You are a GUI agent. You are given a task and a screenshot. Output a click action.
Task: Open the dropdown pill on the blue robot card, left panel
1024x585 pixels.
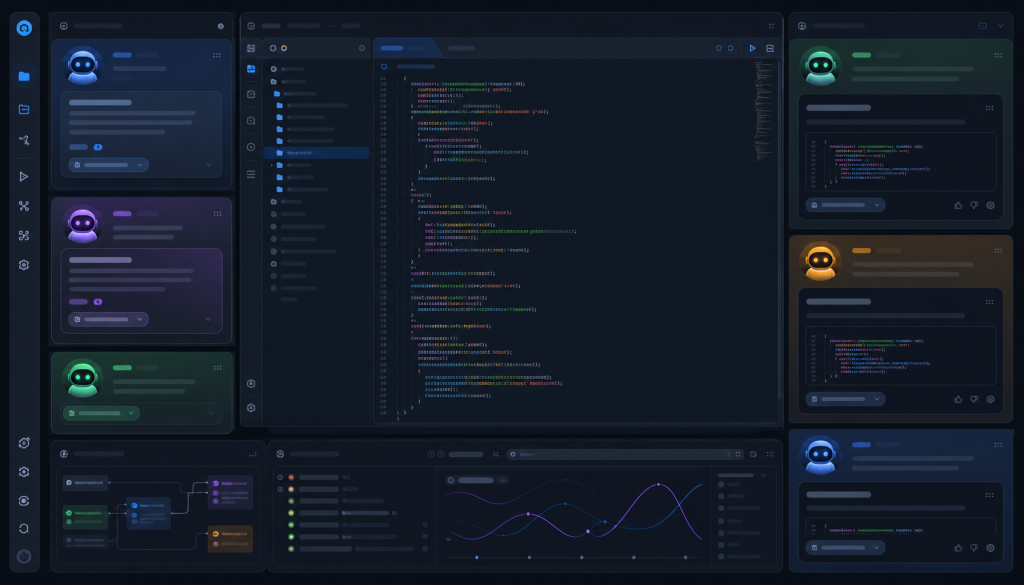click(x=108, y=165)
